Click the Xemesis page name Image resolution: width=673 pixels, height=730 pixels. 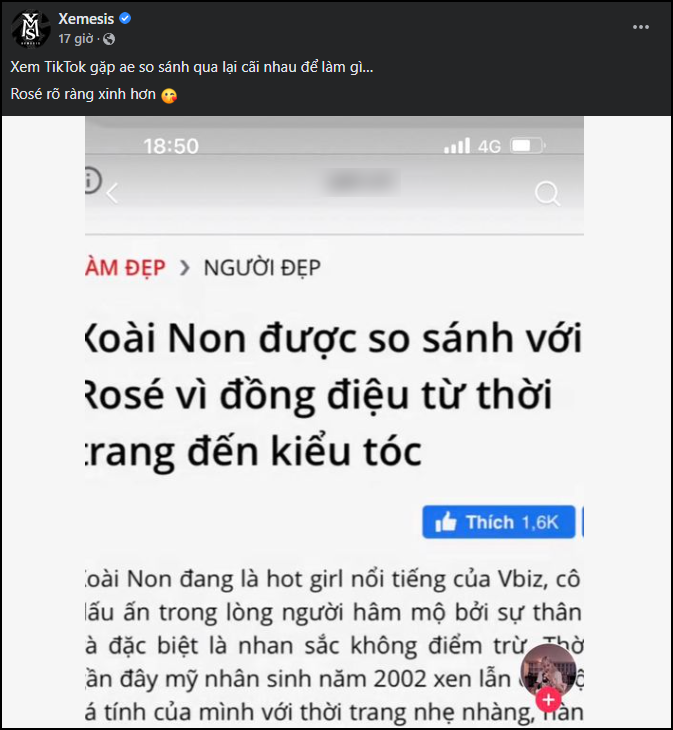[86, 19]
